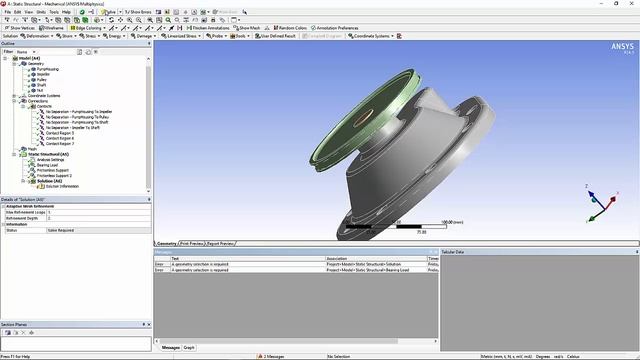Screen dimensions: 640x360
Task: Select No Separation Impeller To Shaft contact
Action: (73, 128)
